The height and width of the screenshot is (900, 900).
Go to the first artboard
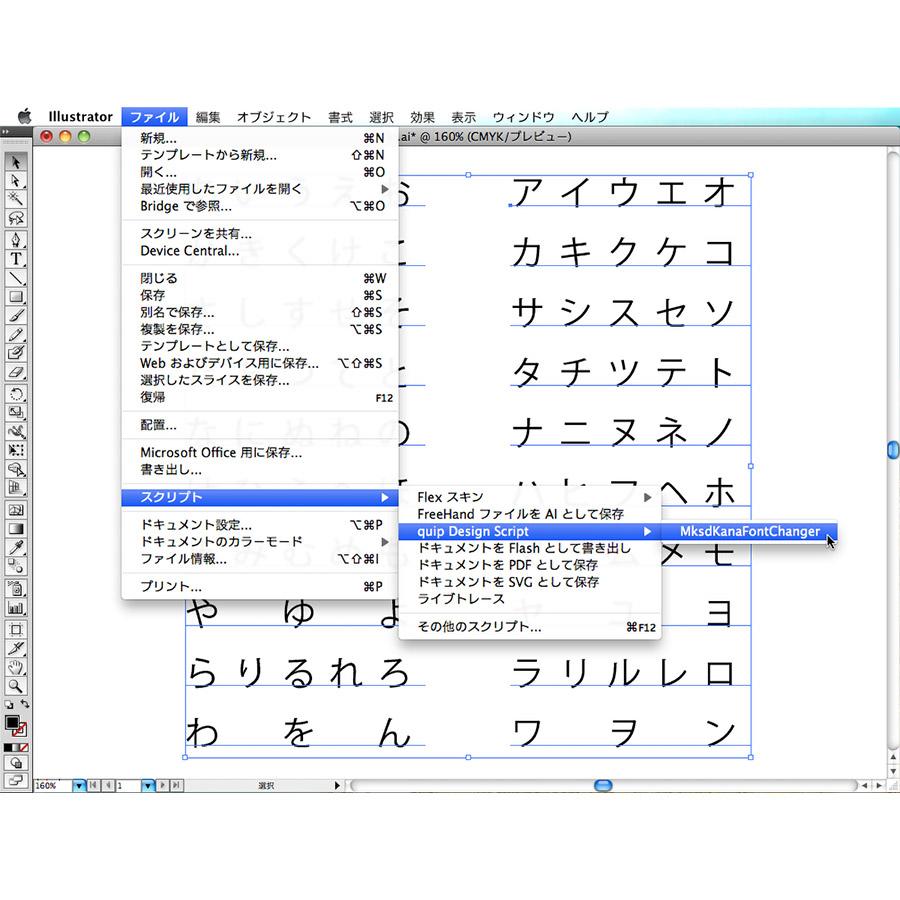pos(94,785)
